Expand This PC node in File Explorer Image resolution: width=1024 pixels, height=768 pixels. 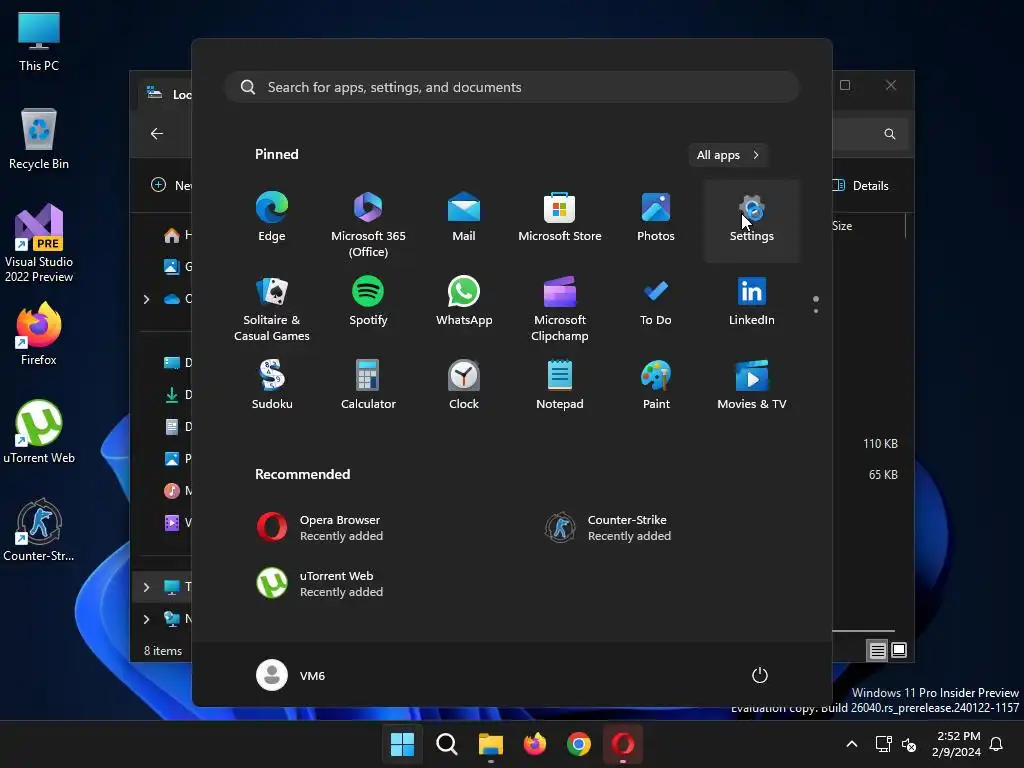(146, 587)
